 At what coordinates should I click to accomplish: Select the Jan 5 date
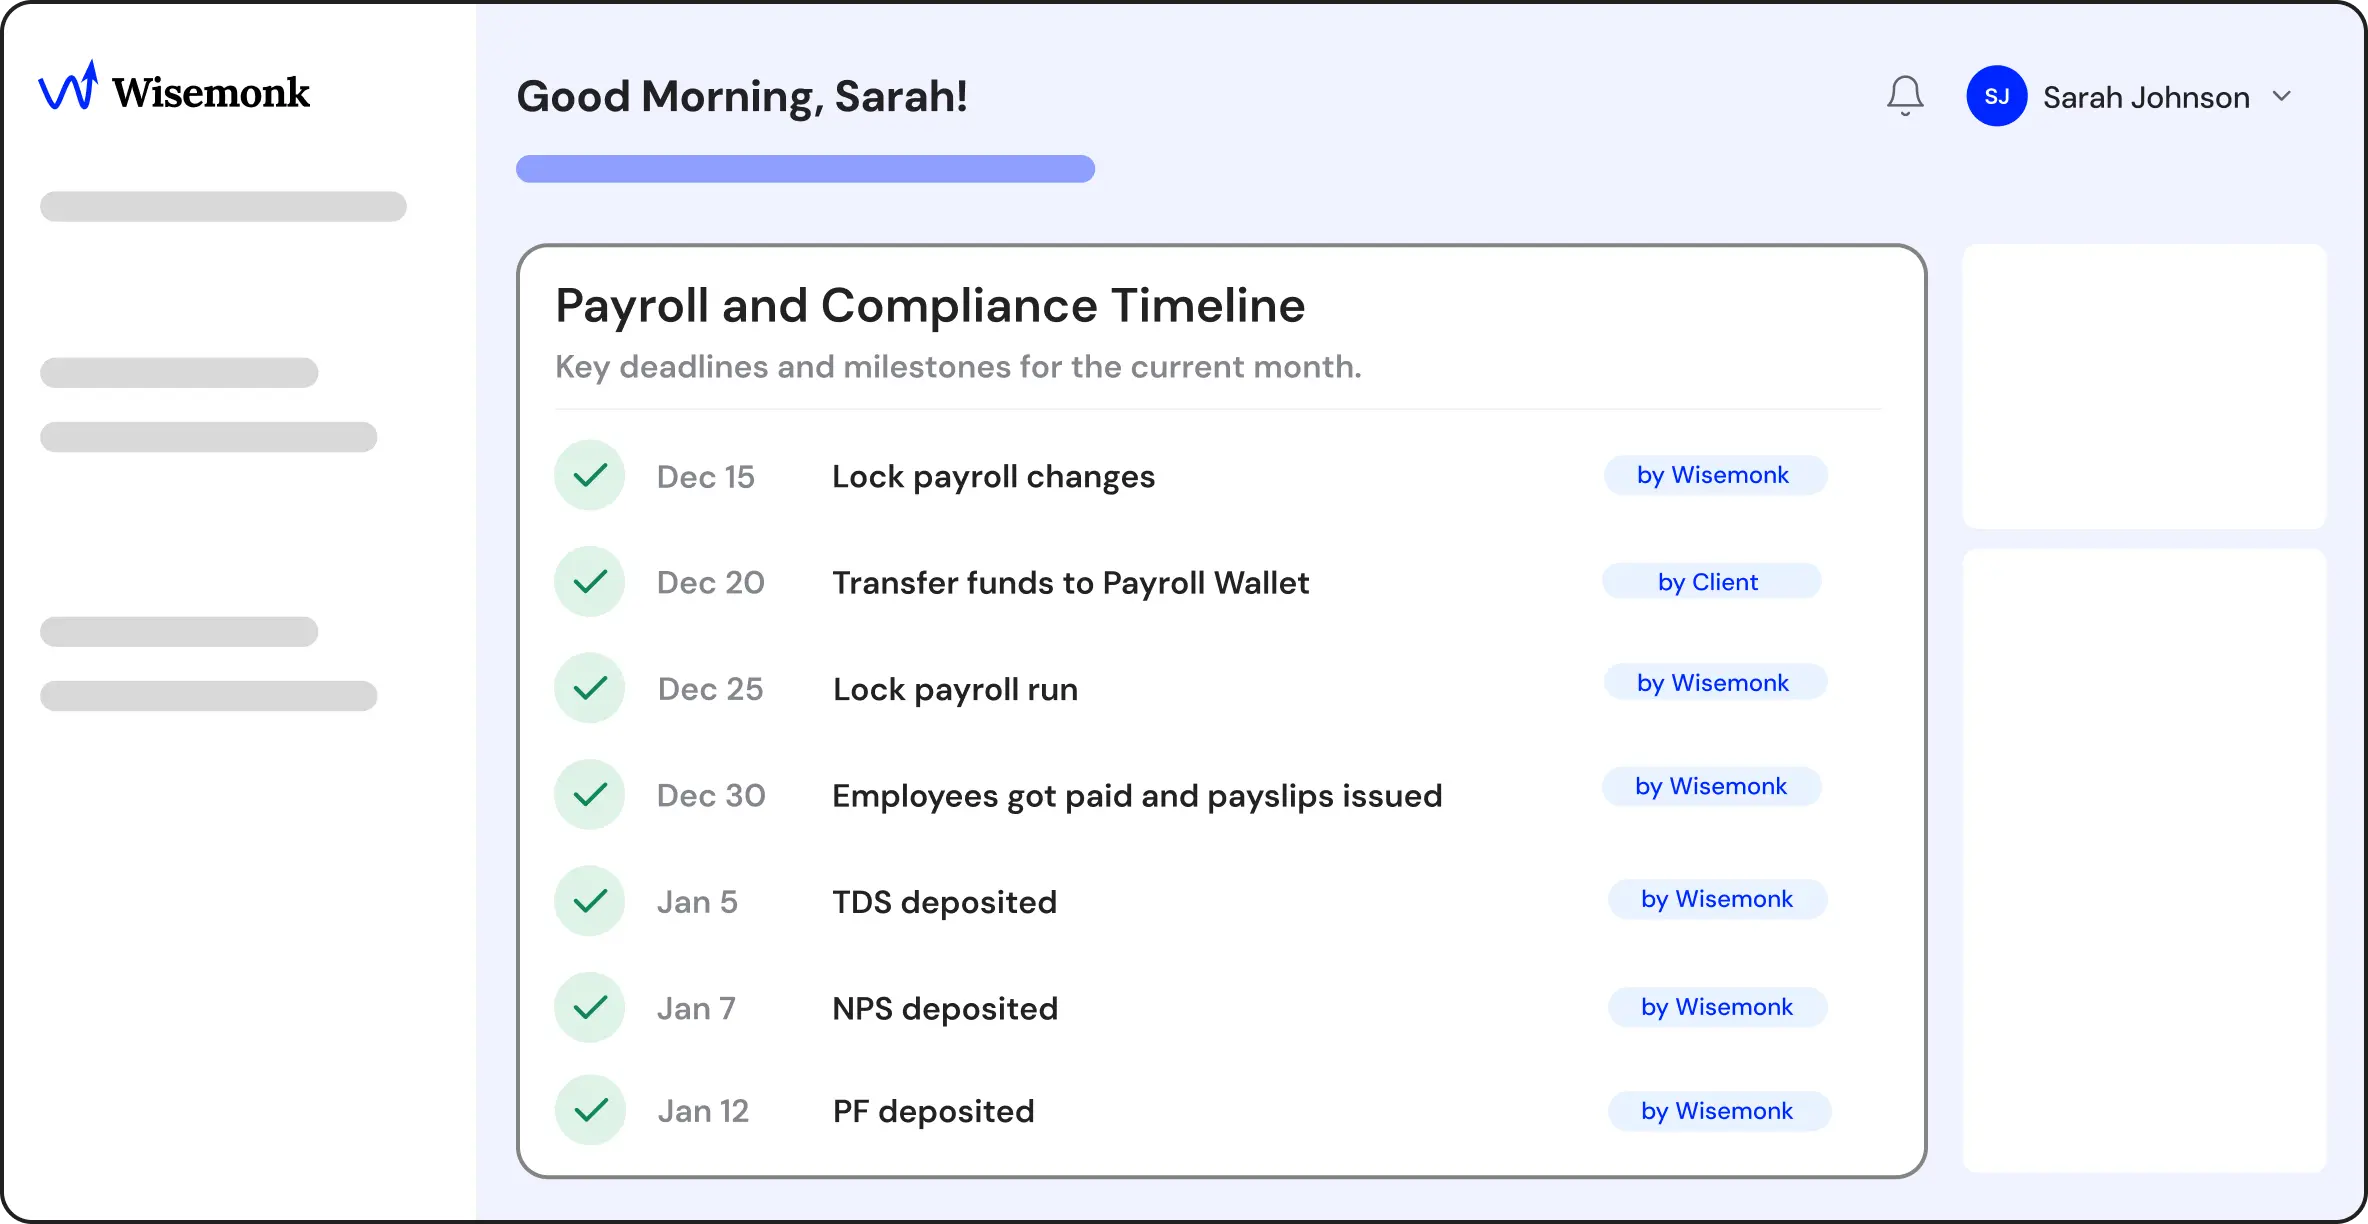coord(697,902)
